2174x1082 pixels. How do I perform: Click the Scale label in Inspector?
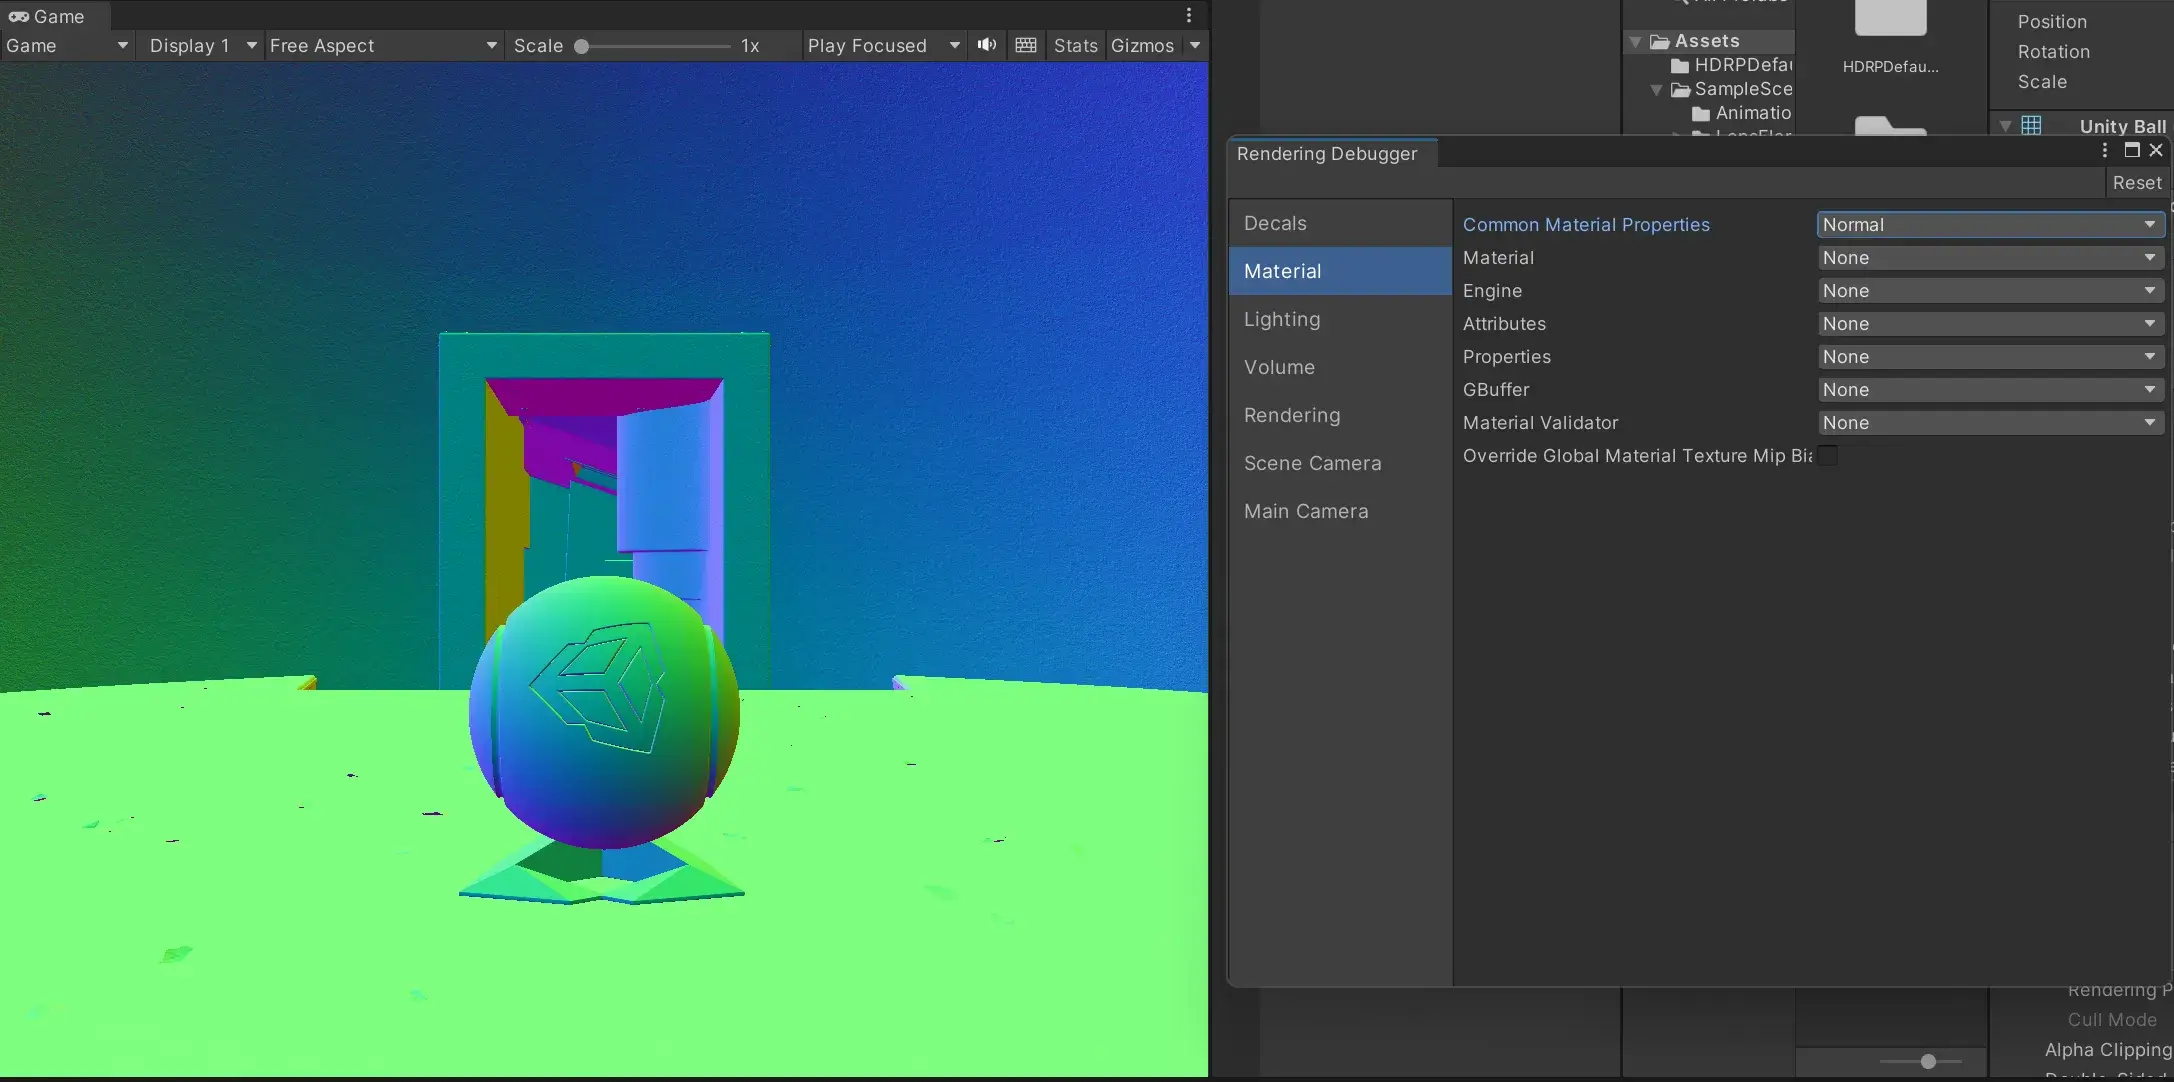[x=2042, y=82]
